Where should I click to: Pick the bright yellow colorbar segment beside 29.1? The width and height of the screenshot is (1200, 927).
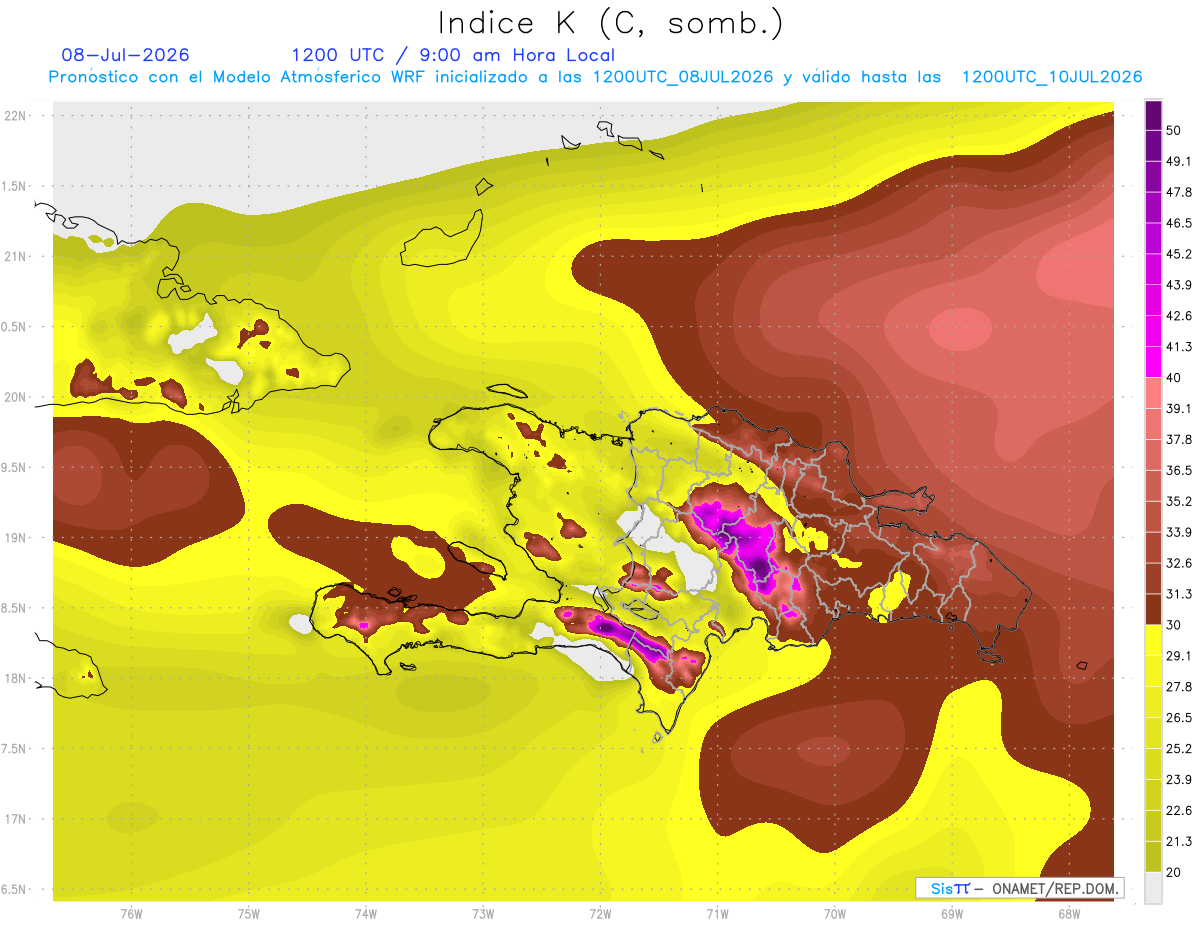(x=1153, y=640)
